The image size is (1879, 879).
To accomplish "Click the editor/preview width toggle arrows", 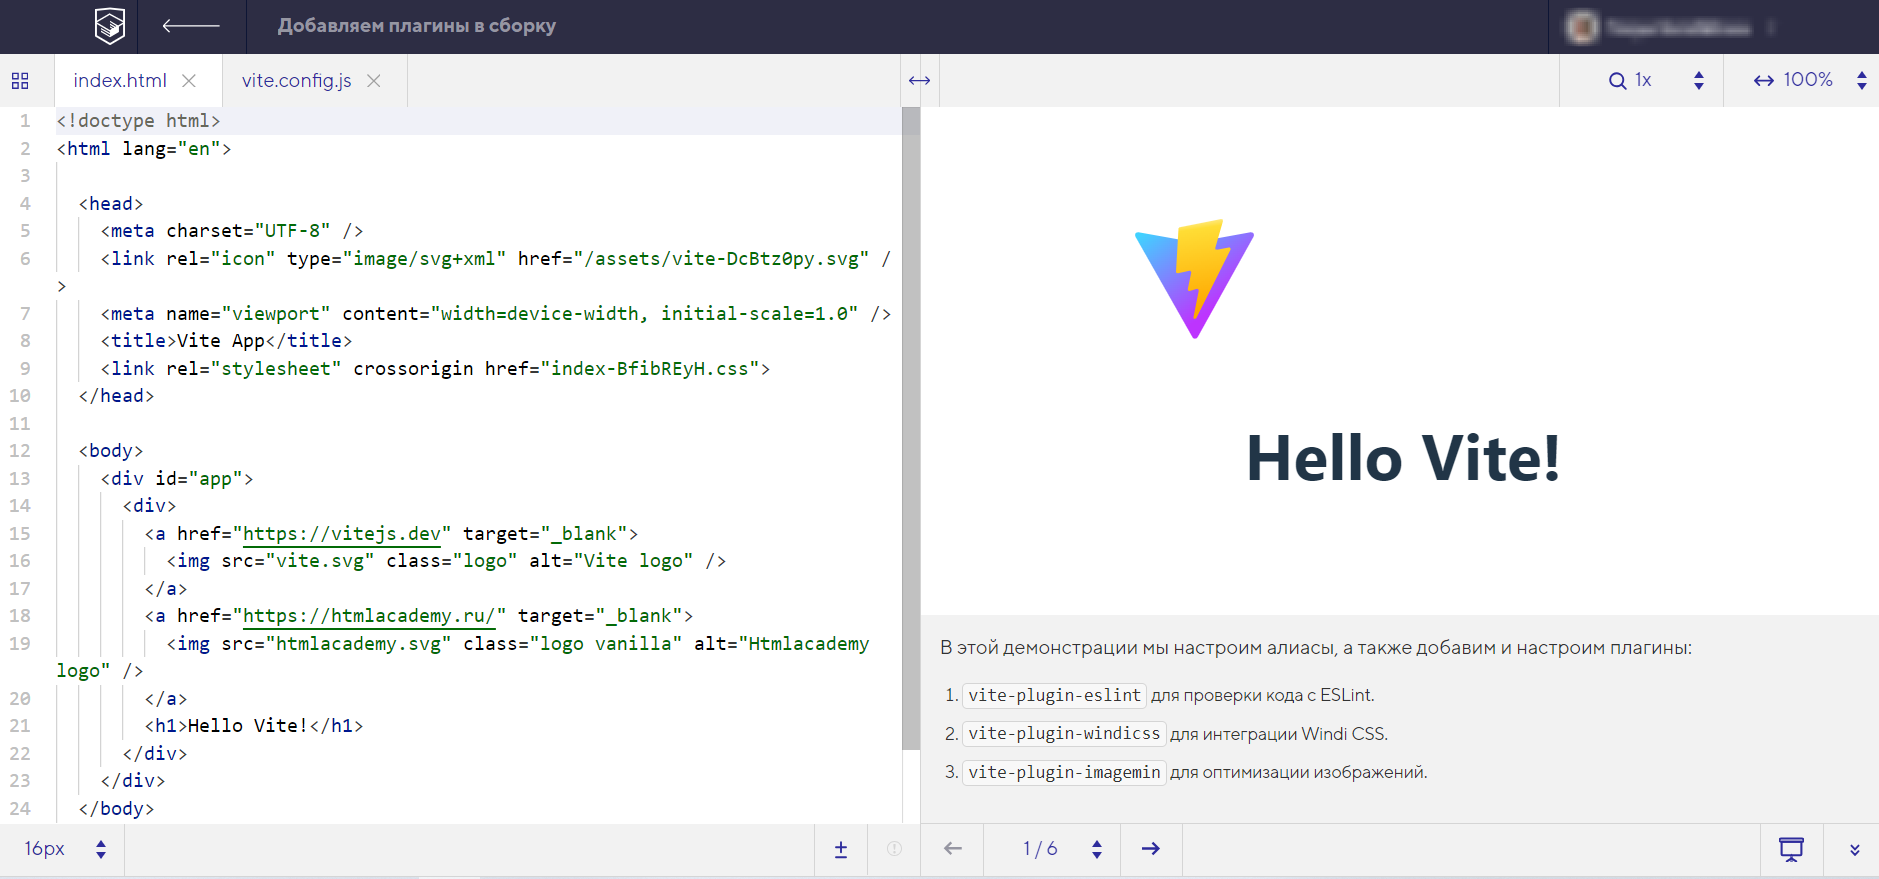I will click(920, 80).
